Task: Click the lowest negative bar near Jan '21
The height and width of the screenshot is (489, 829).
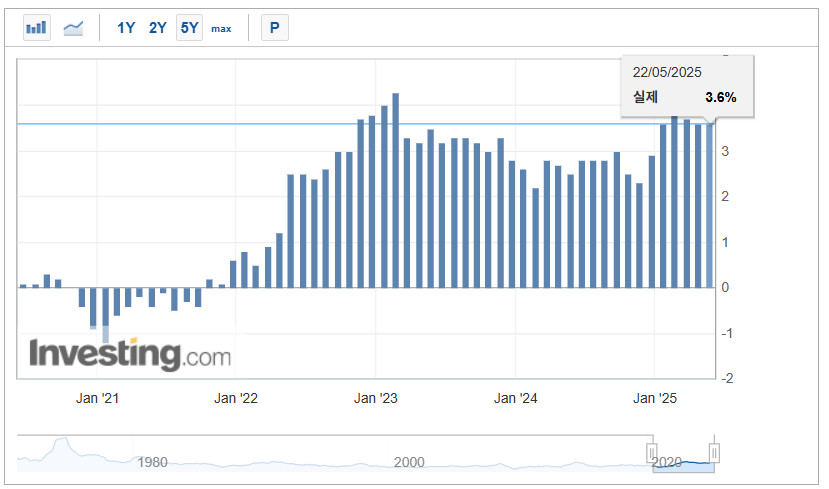Action: 106,315
